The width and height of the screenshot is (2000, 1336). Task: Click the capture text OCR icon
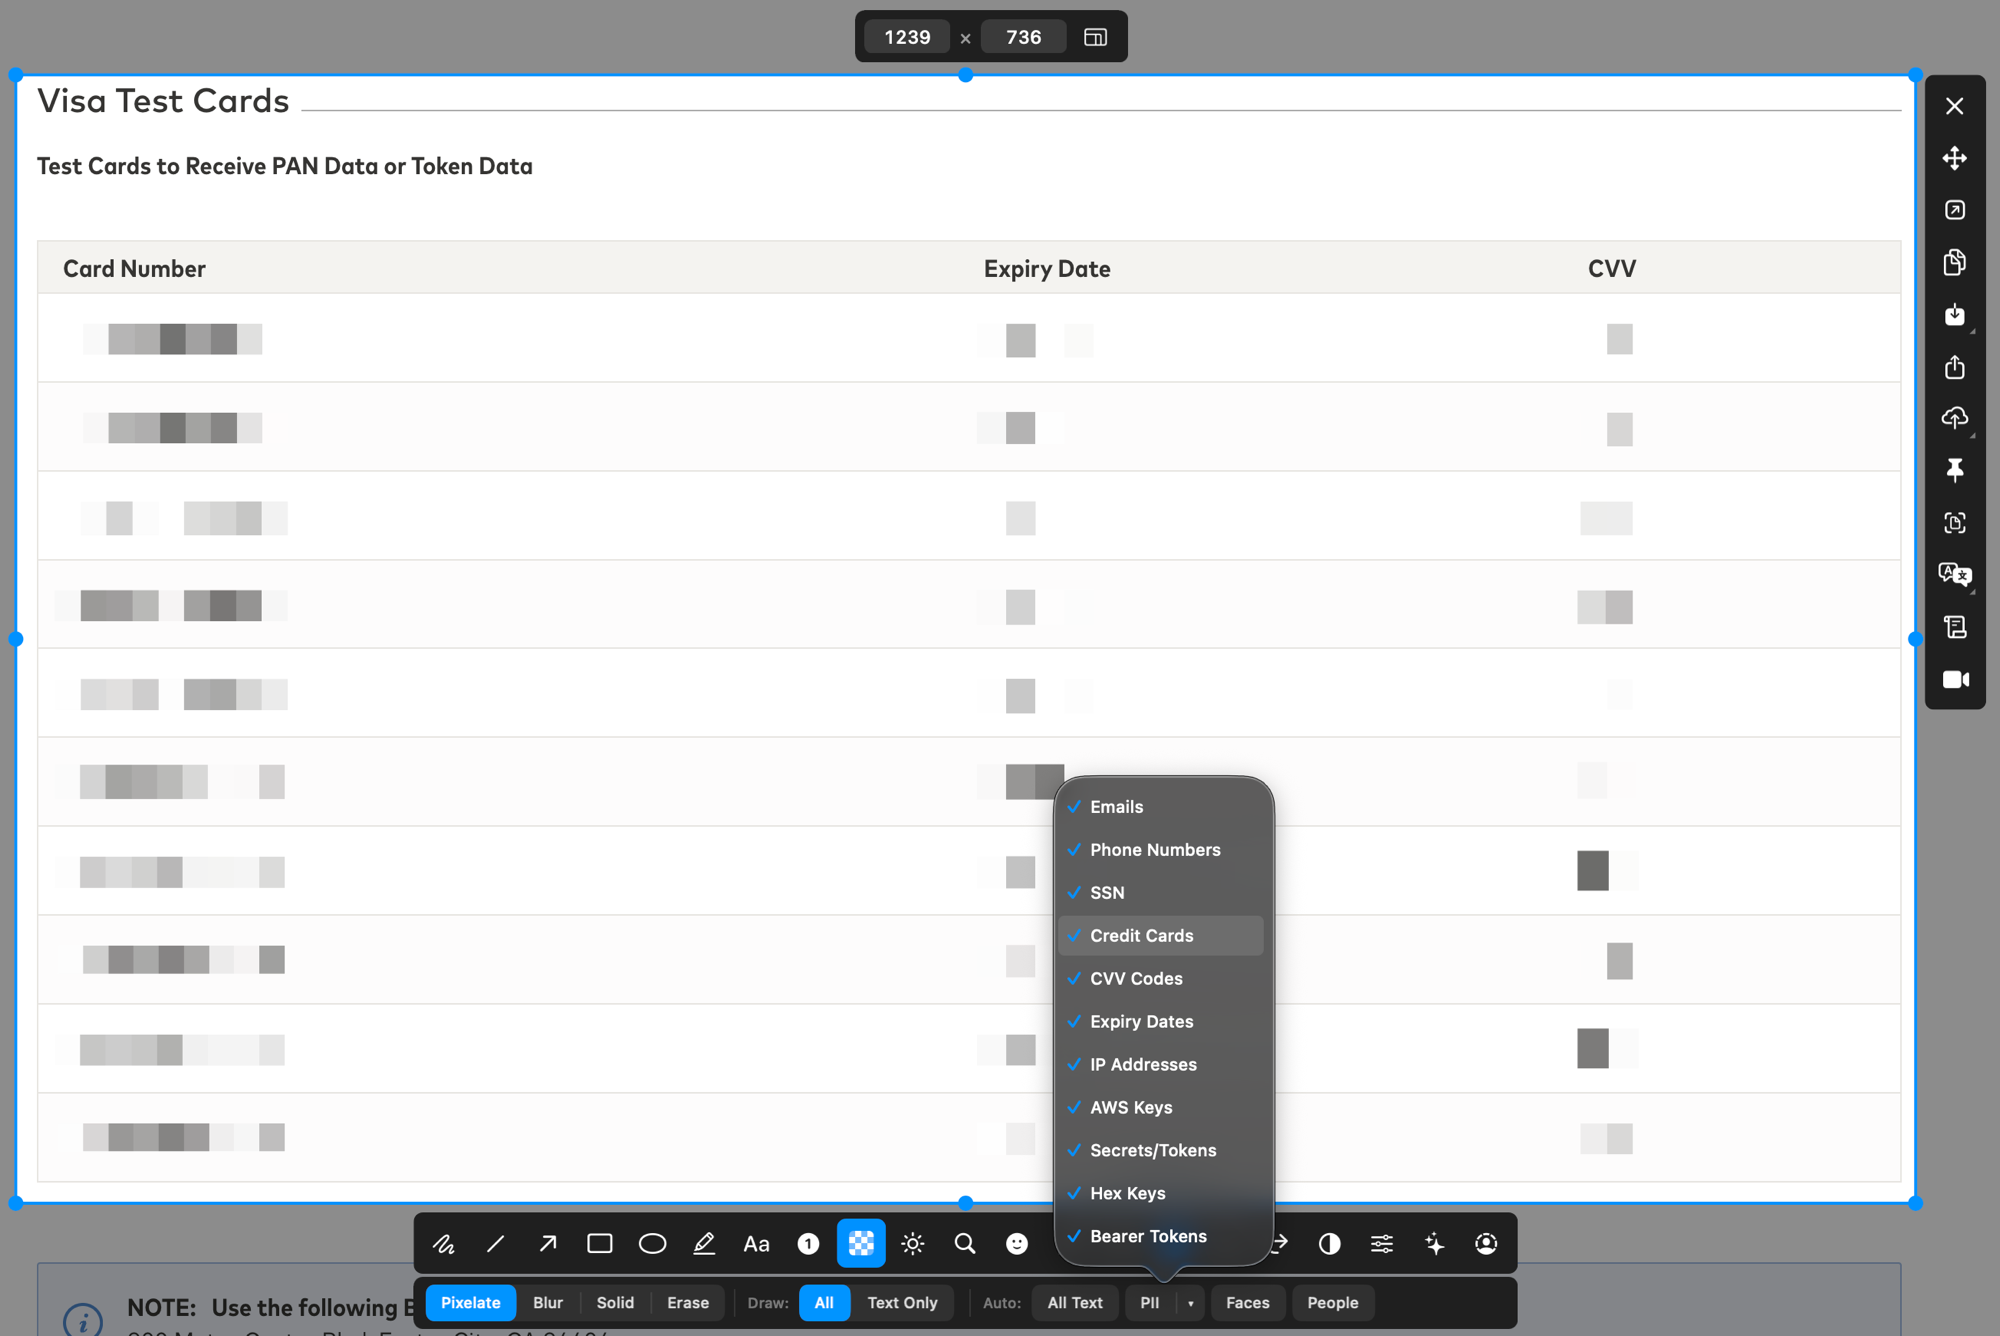1955,523
